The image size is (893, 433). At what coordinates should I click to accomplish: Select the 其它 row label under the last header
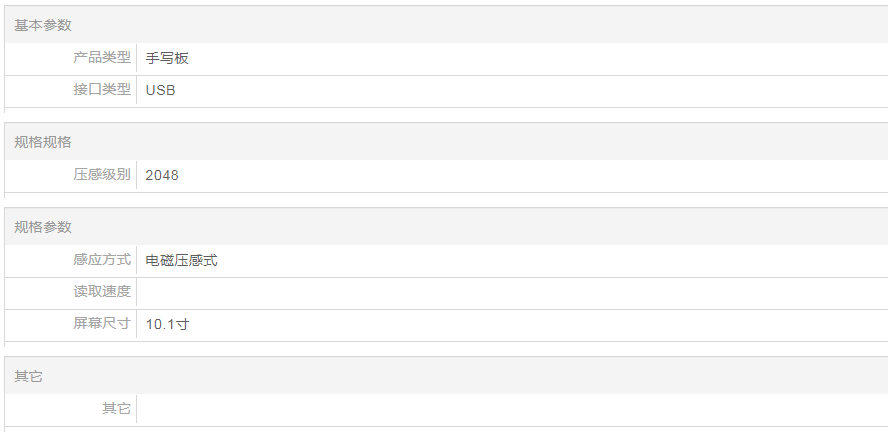(x=116, y=409)
